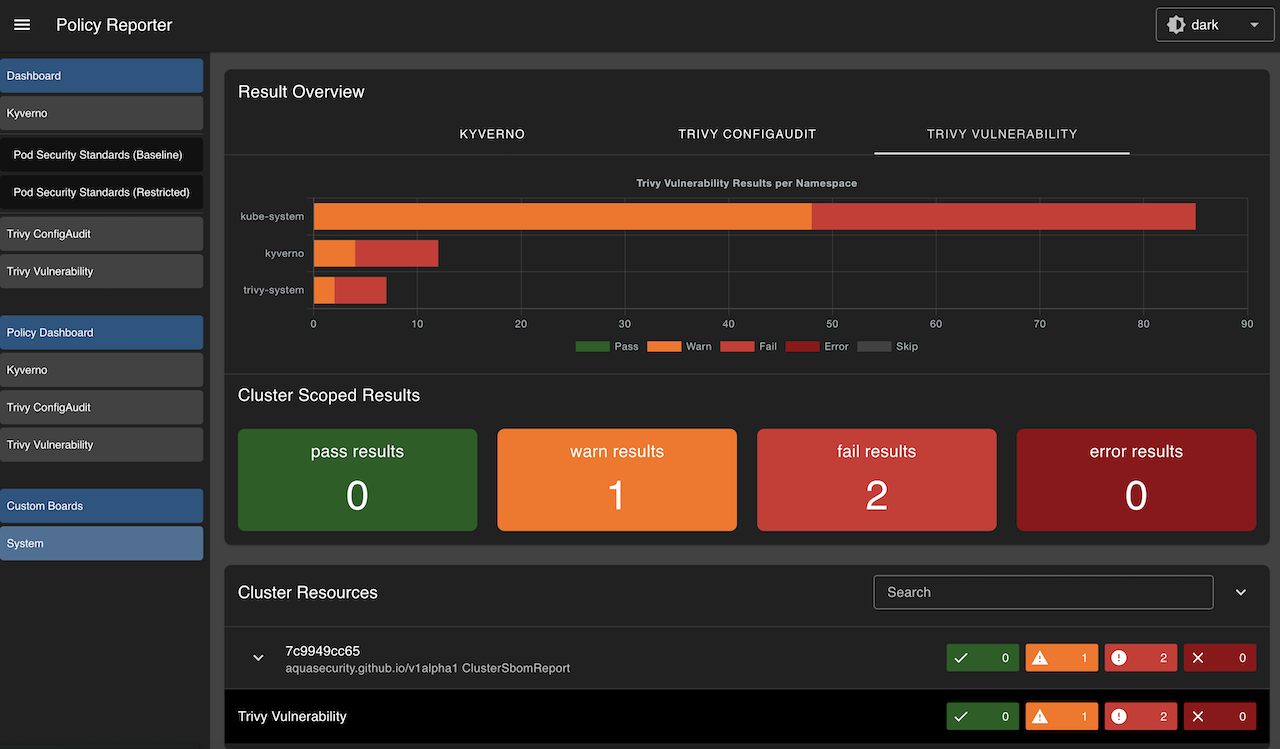This screenshot has height=749, width=1280.
Task: Toggle the Pass legend swatch
Action: pyautogui.click(x=592, y=346)
